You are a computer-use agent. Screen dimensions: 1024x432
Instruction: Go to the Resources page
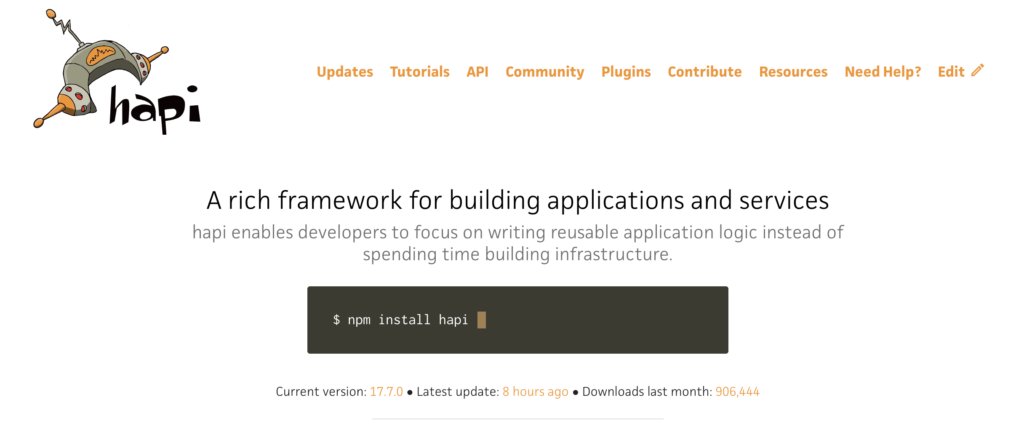793,72
